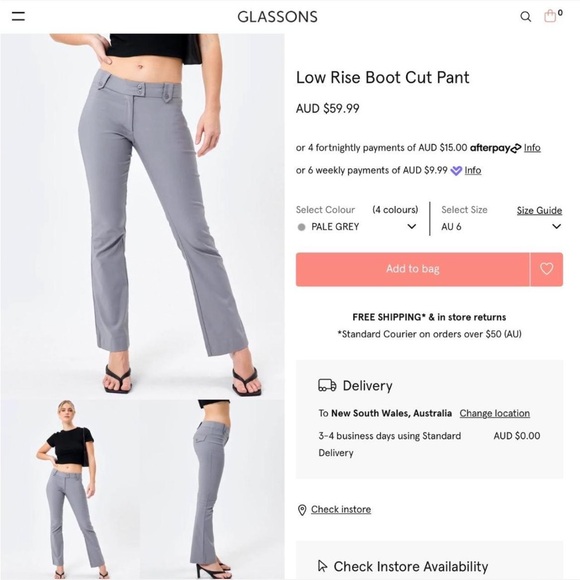Open the Size Guide link

(539, 210)
